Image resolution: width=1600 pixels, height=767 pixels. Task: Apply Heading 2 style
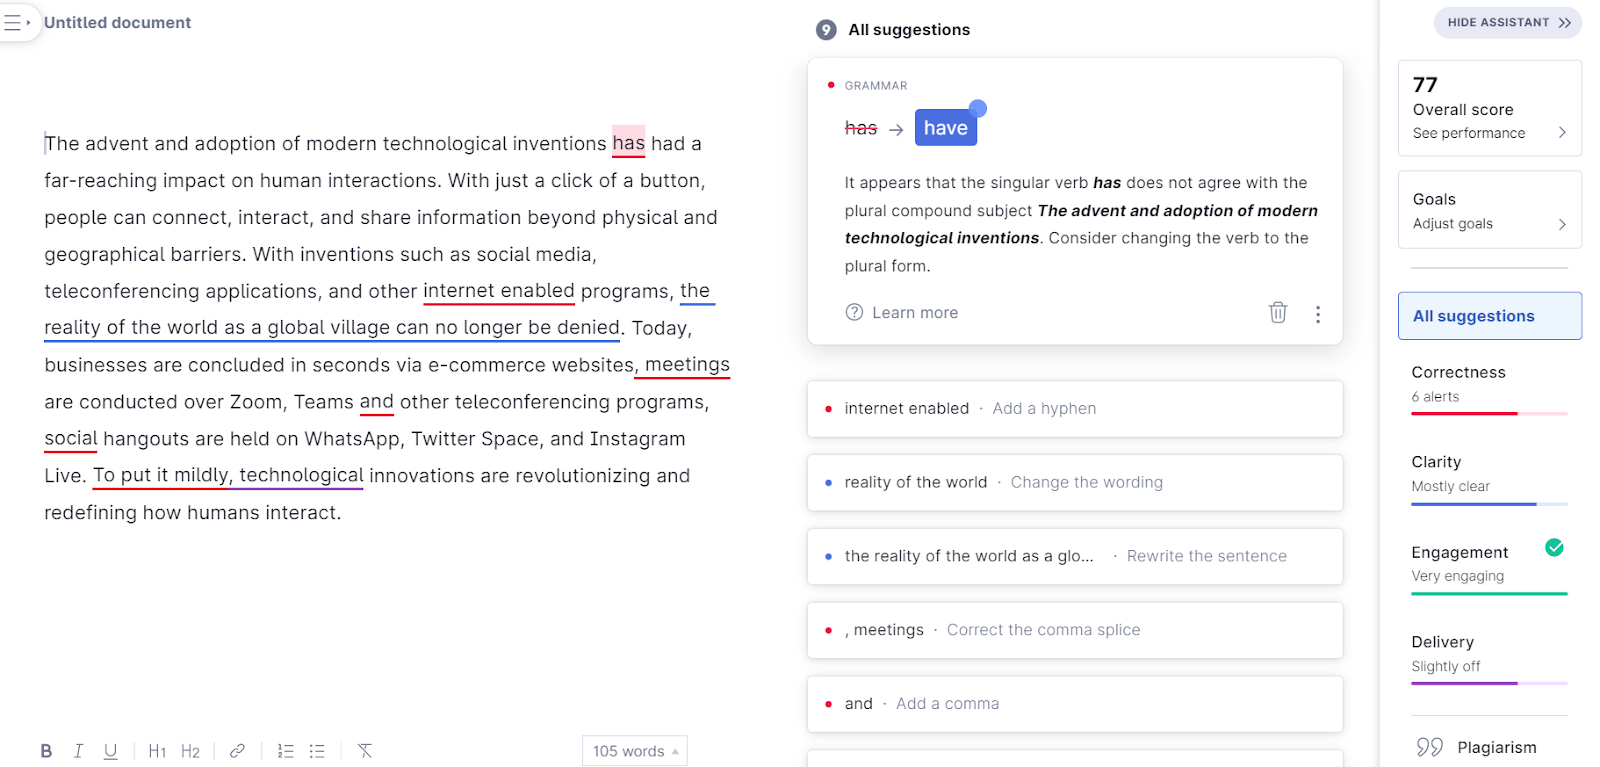pyautogui.click(x=190, y=751)
